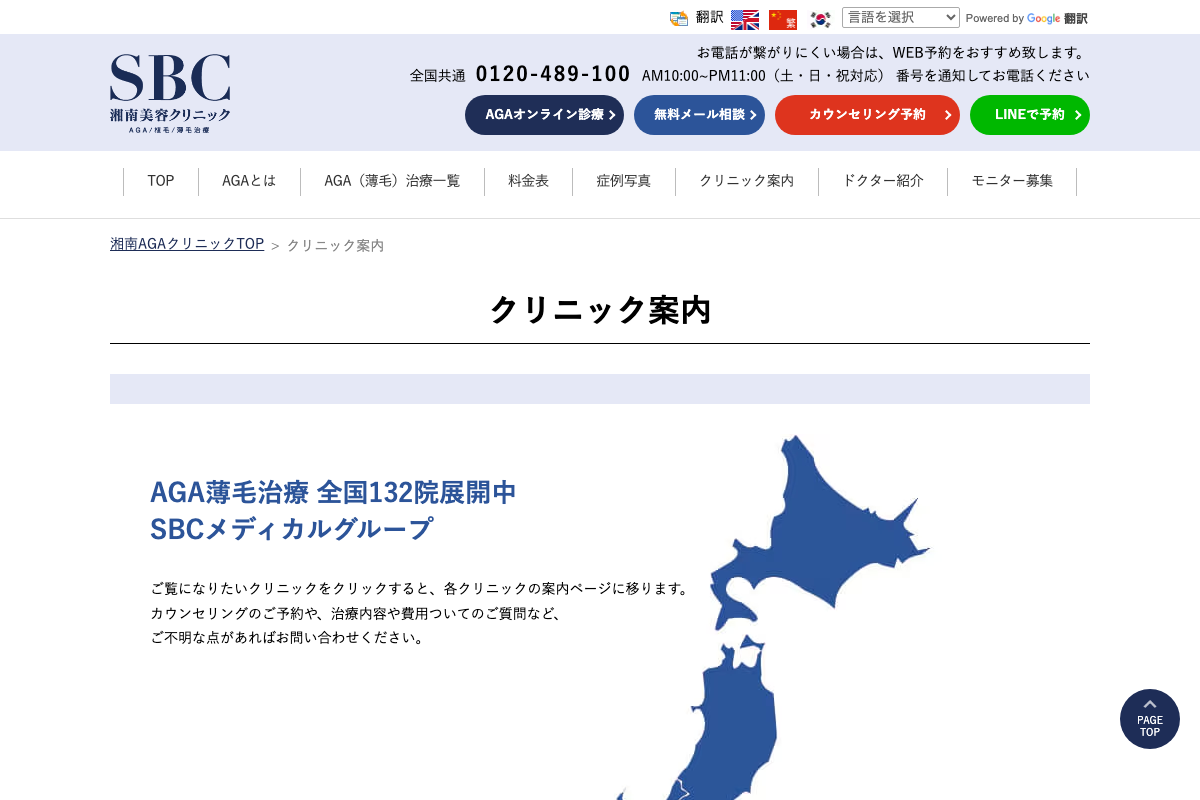Select the Chinese flag translation icon
The height and width of the screenshot is (800, 1200).
click(782, 19)
